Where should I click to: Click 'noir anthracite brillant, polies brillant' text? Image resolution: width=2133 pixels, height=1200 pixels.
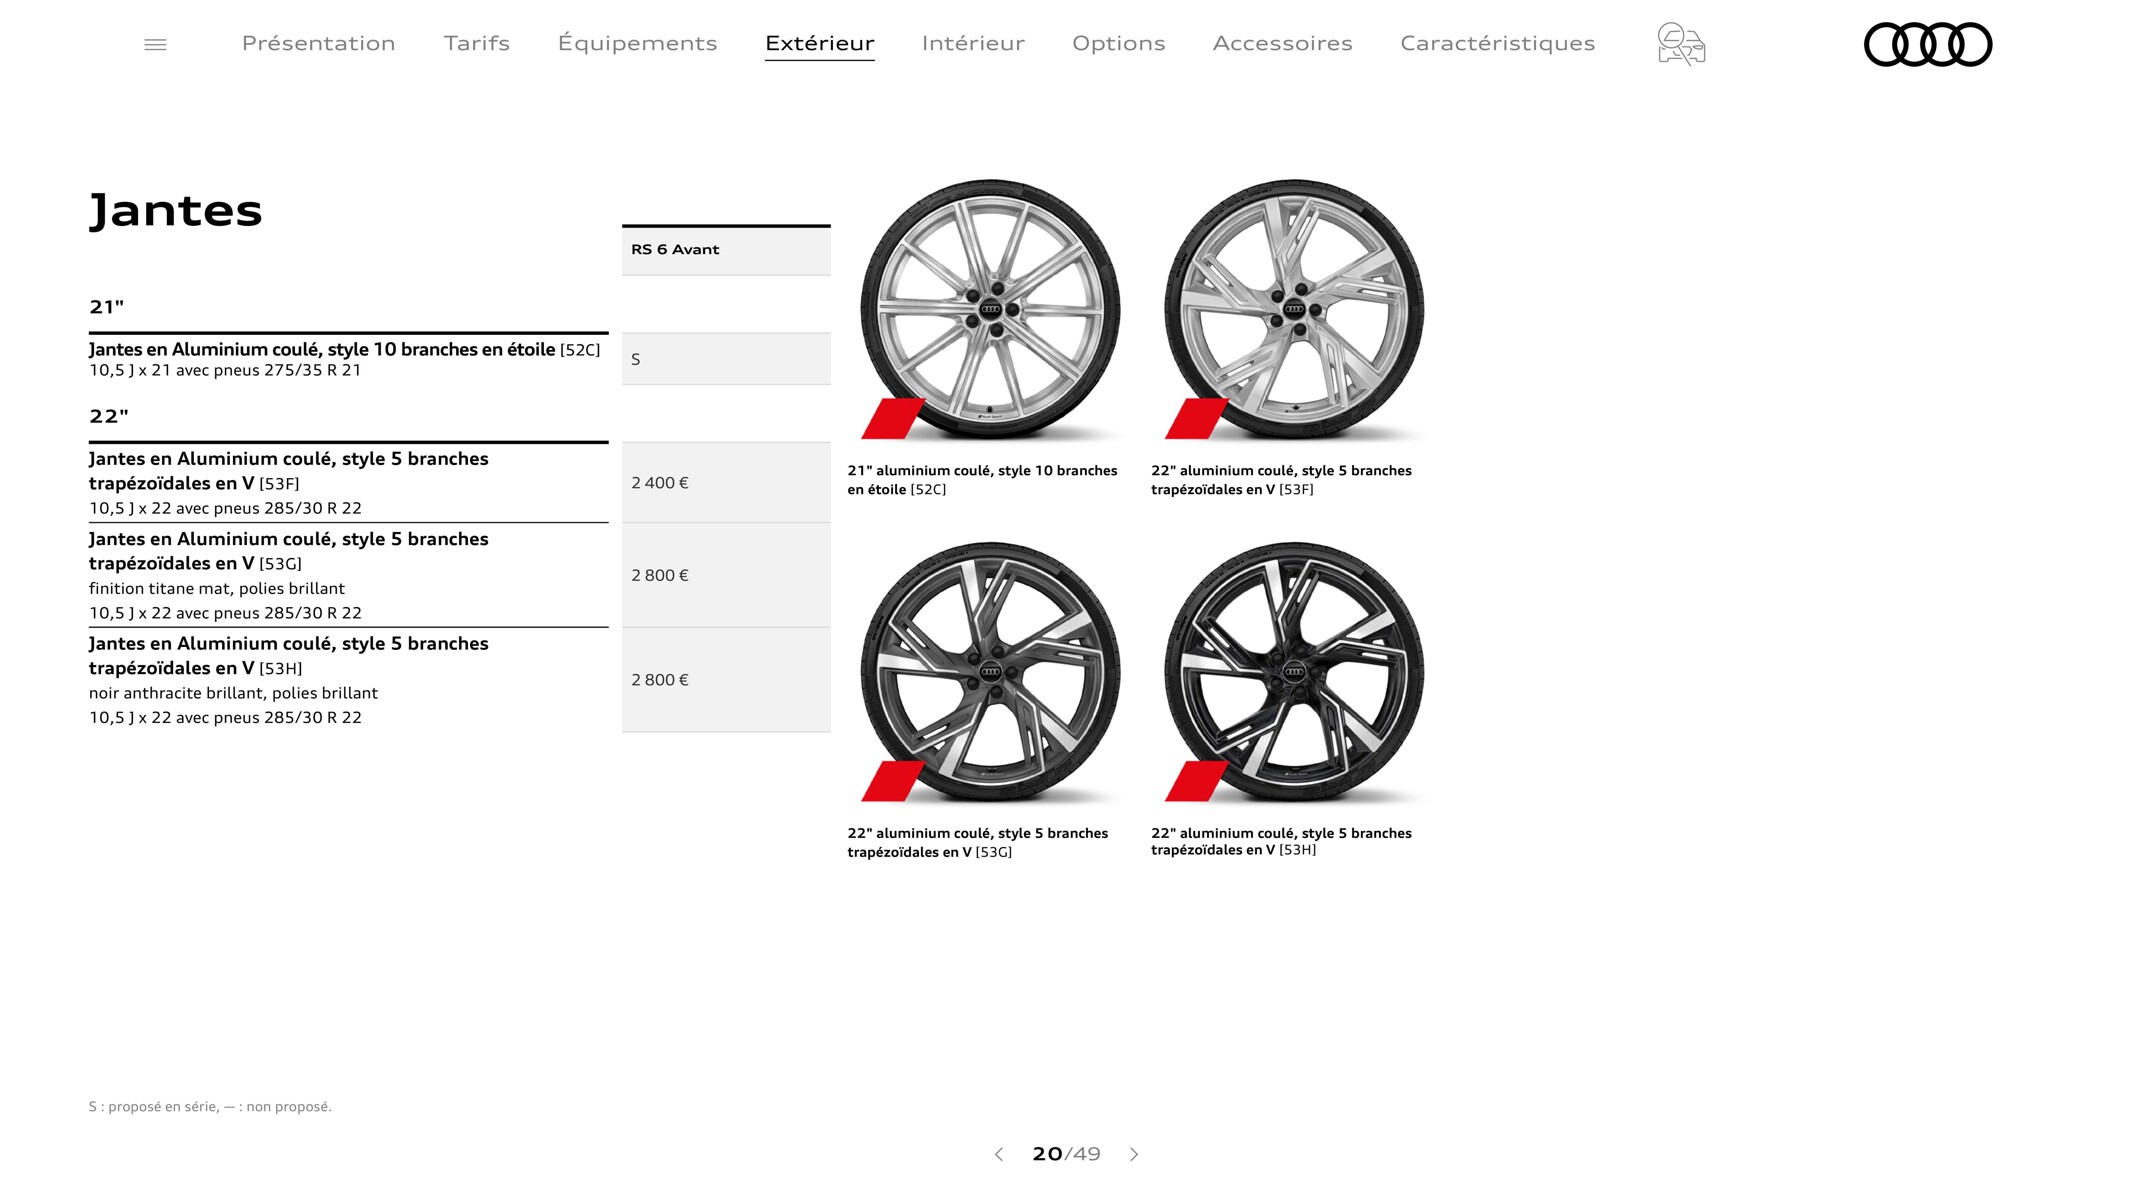[x=233, y=693]
